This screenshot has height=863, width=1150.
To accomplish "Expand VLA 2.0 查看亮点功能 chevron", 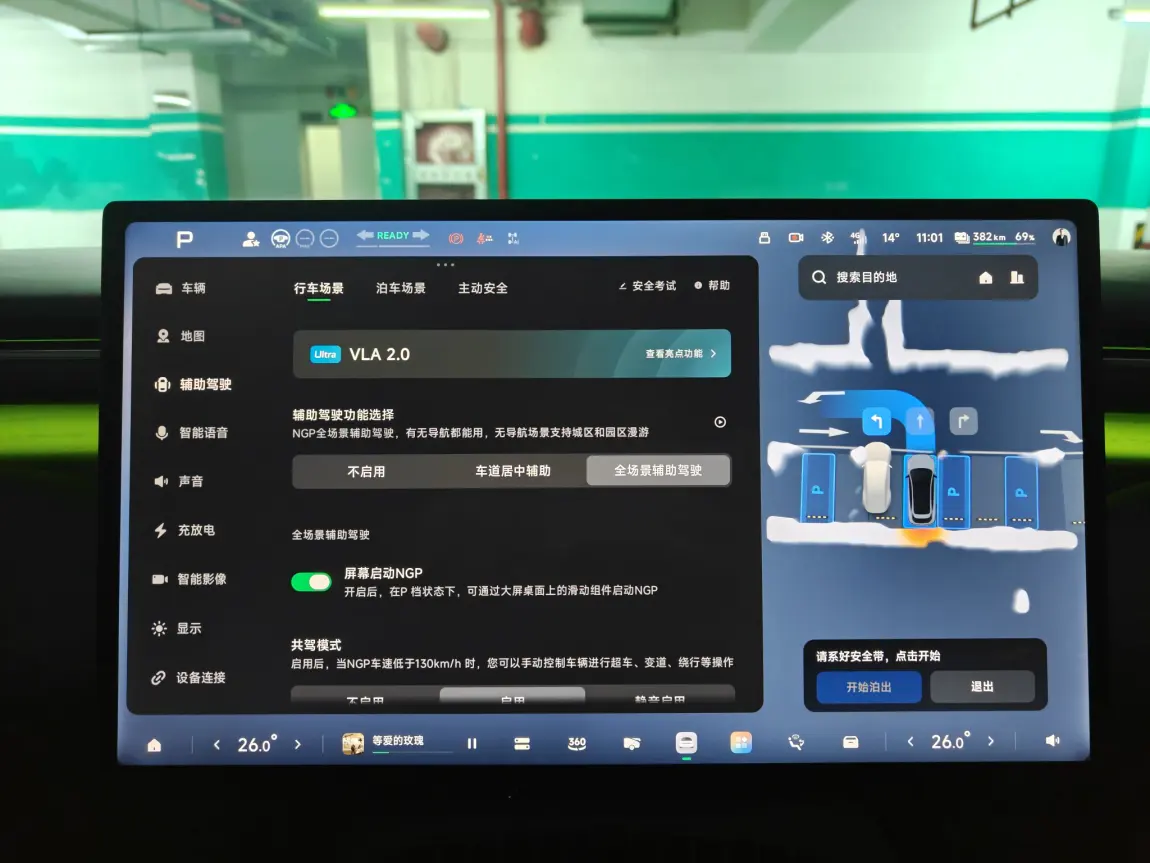I will coord(713,354).
